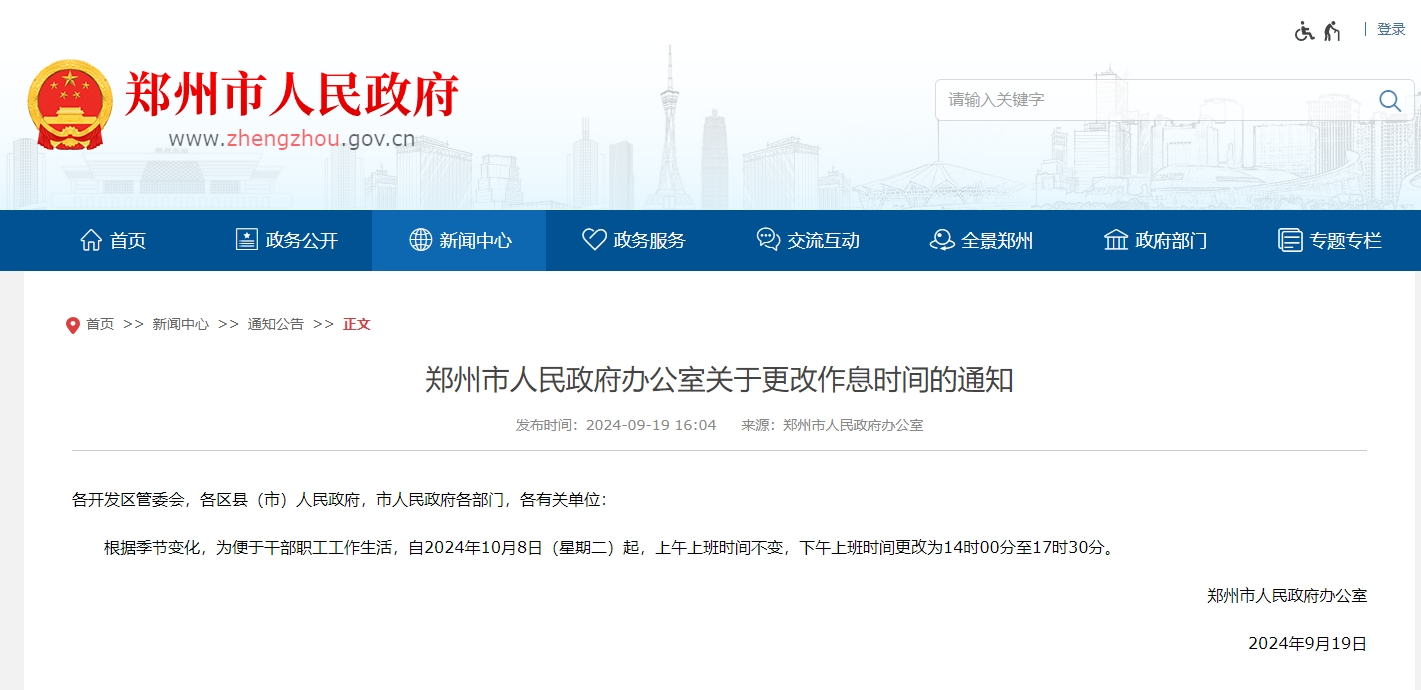Click 正文 in the breadcrumb trail
This screenshot has height=690, width=1421.
pyautogui.click(x=357, y=324)
